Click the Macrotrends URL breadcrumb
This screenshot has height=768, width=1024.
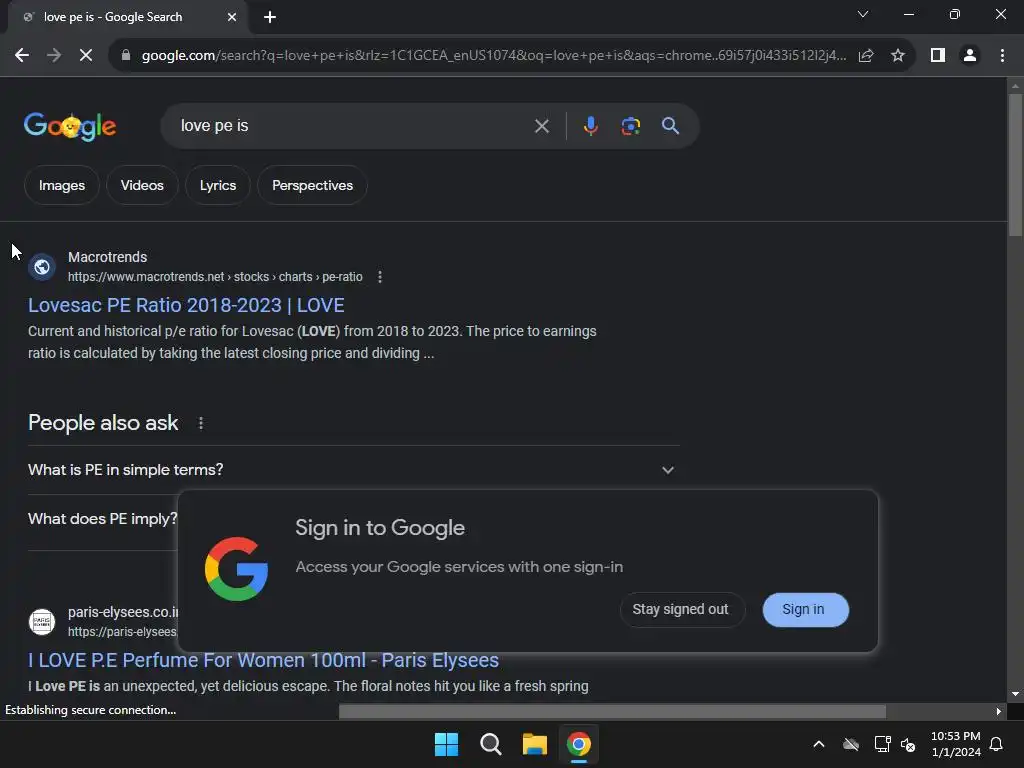coord(215,277)
